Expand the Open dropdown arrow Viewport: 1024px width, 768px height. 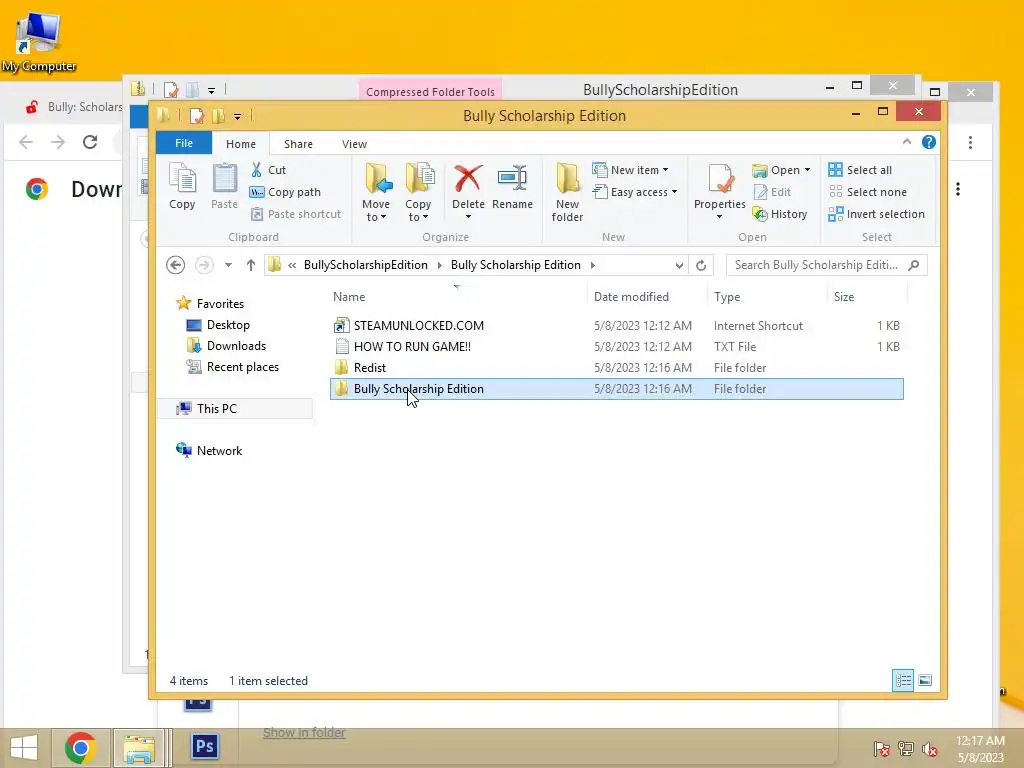(808, 170)
